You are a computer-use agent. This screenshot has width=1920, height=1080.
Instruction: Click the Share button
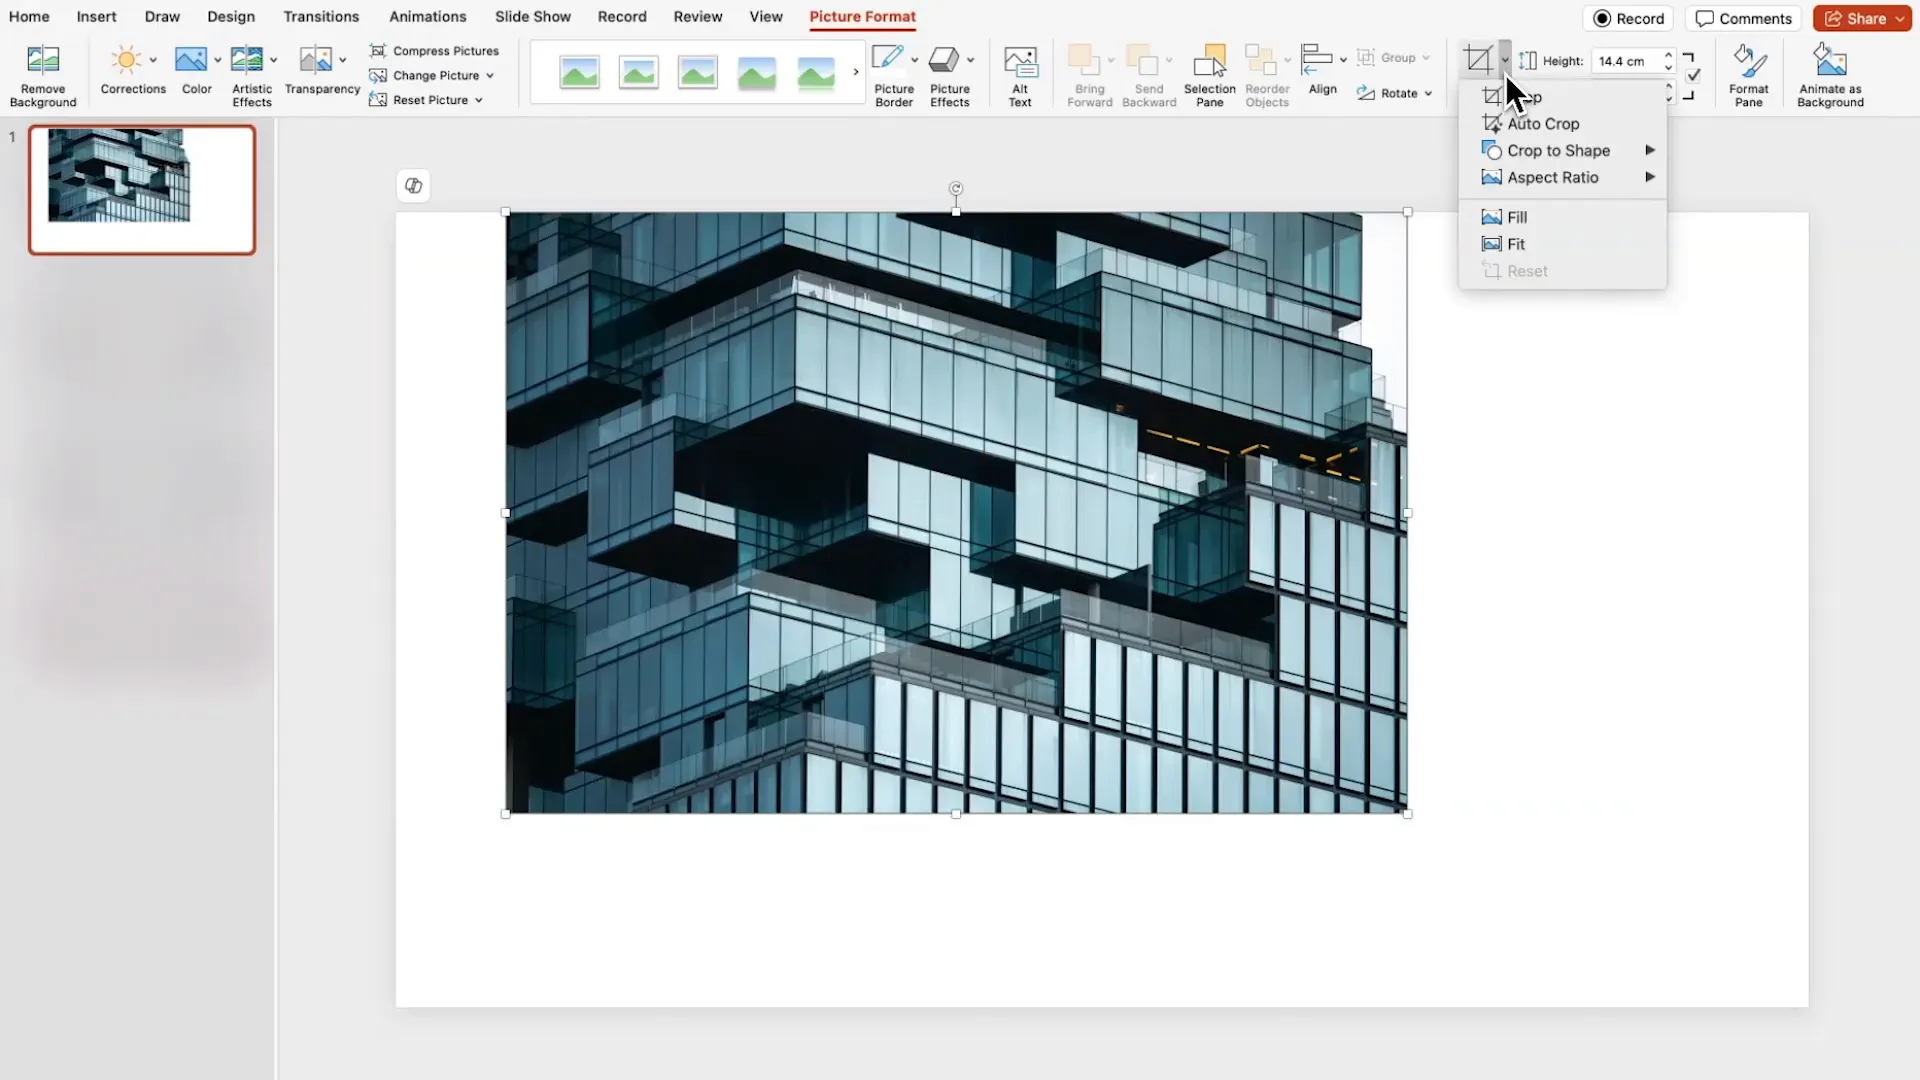click(1862, 18)
